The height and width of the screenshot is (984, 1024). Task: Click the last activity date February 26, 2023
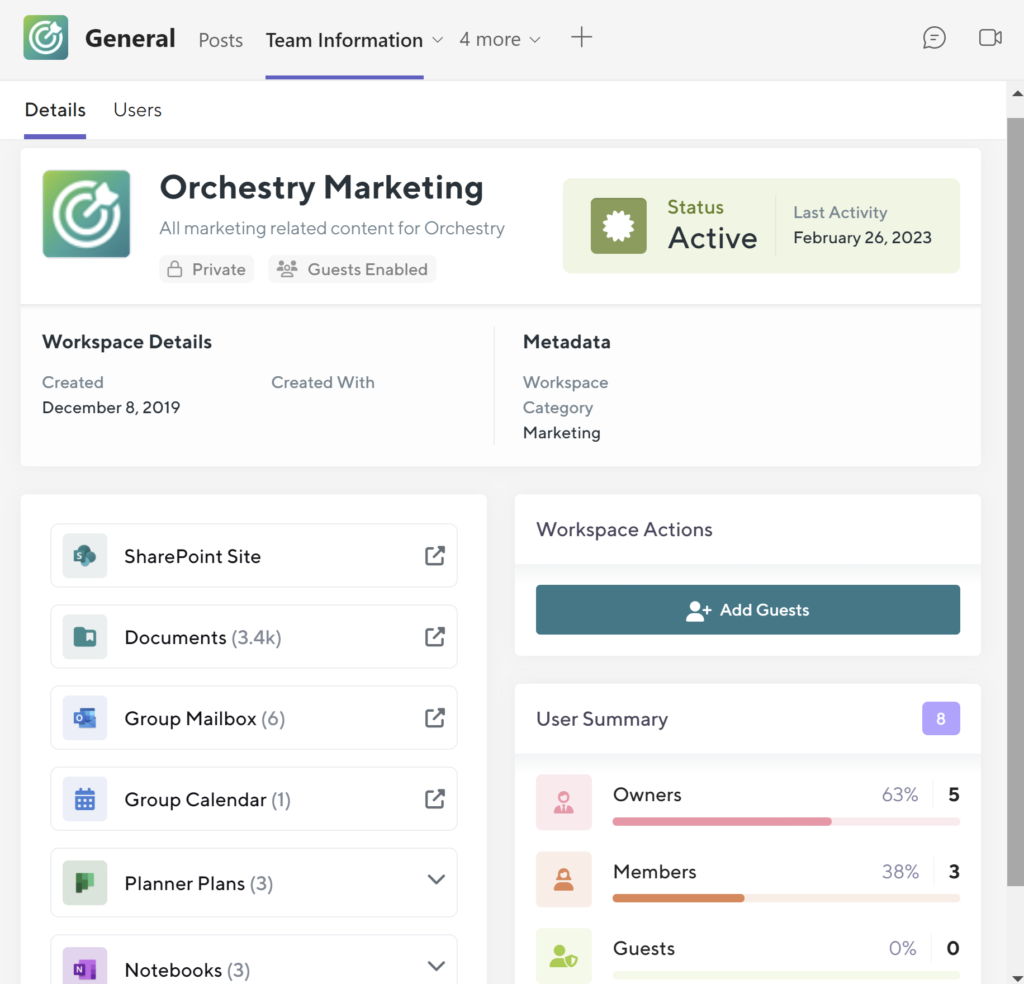(x=862, y=237)
